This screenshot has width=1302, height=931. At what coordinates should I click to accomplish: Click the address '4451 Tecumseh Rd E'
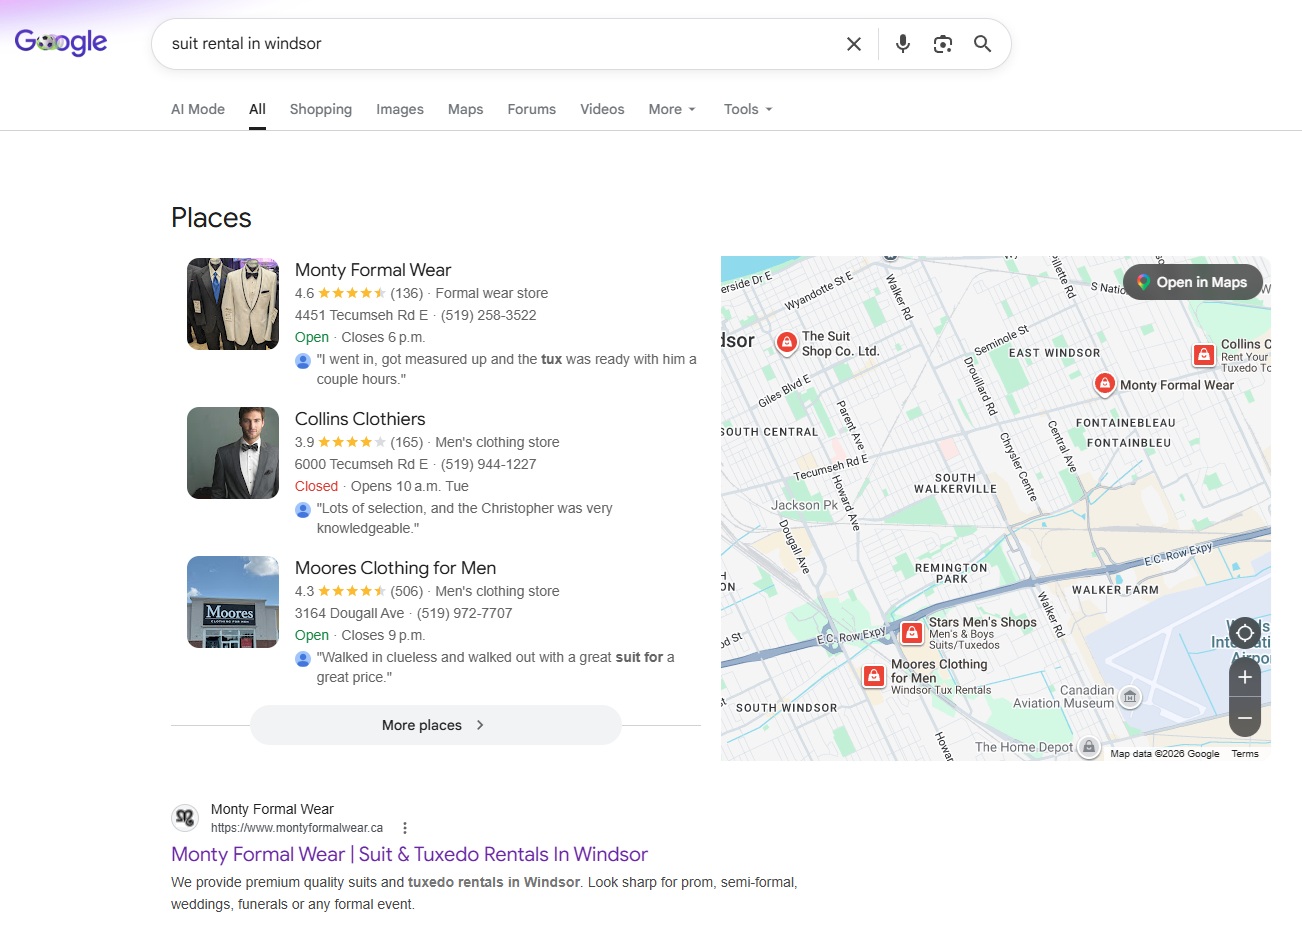tap(361, 315)
